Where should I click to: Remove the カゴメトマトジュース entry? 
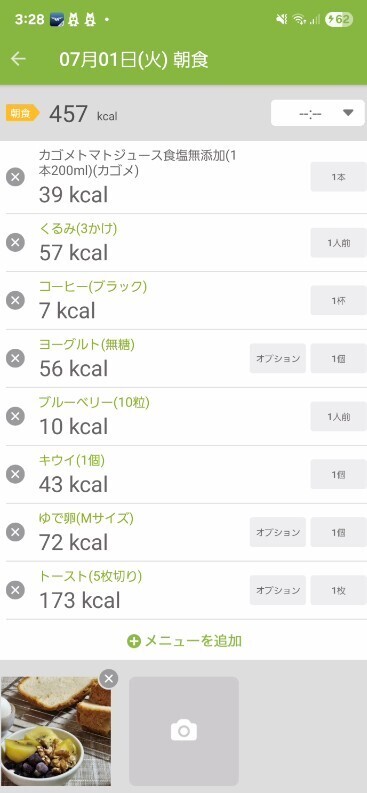click(x=15, y=177)
